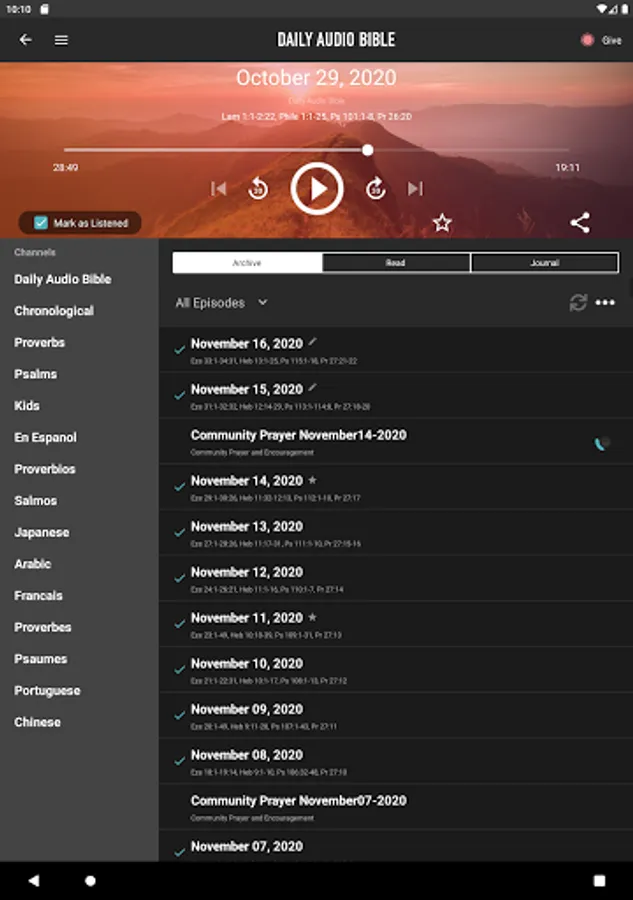Open the November 11, 2020 episode
This screenshot has width=633, height=900.
[x=396, y=624]
